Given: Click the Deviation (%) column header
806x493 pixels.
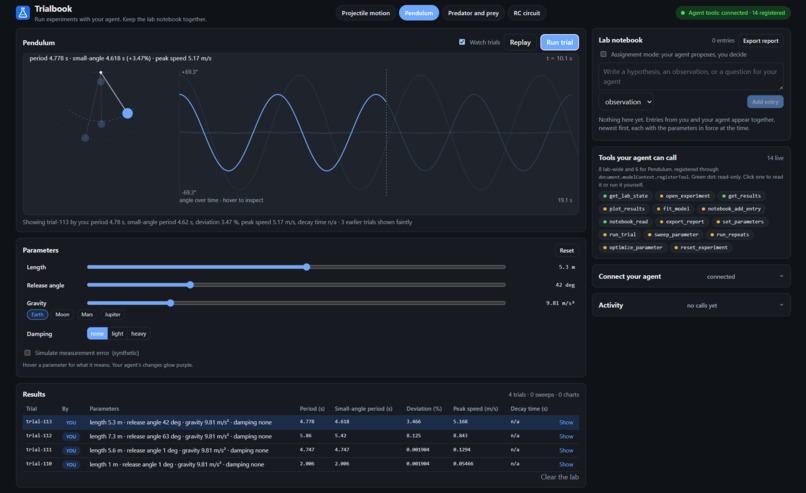Looking at the screenshot, I should [424, 409].
